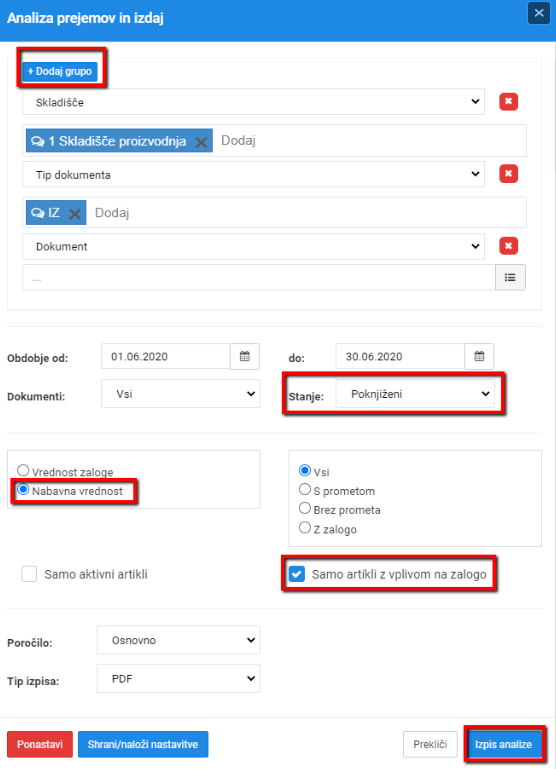
Task: Expand the Stanje dropdown showing Poknjiženi
Action: tap(415, 394)
